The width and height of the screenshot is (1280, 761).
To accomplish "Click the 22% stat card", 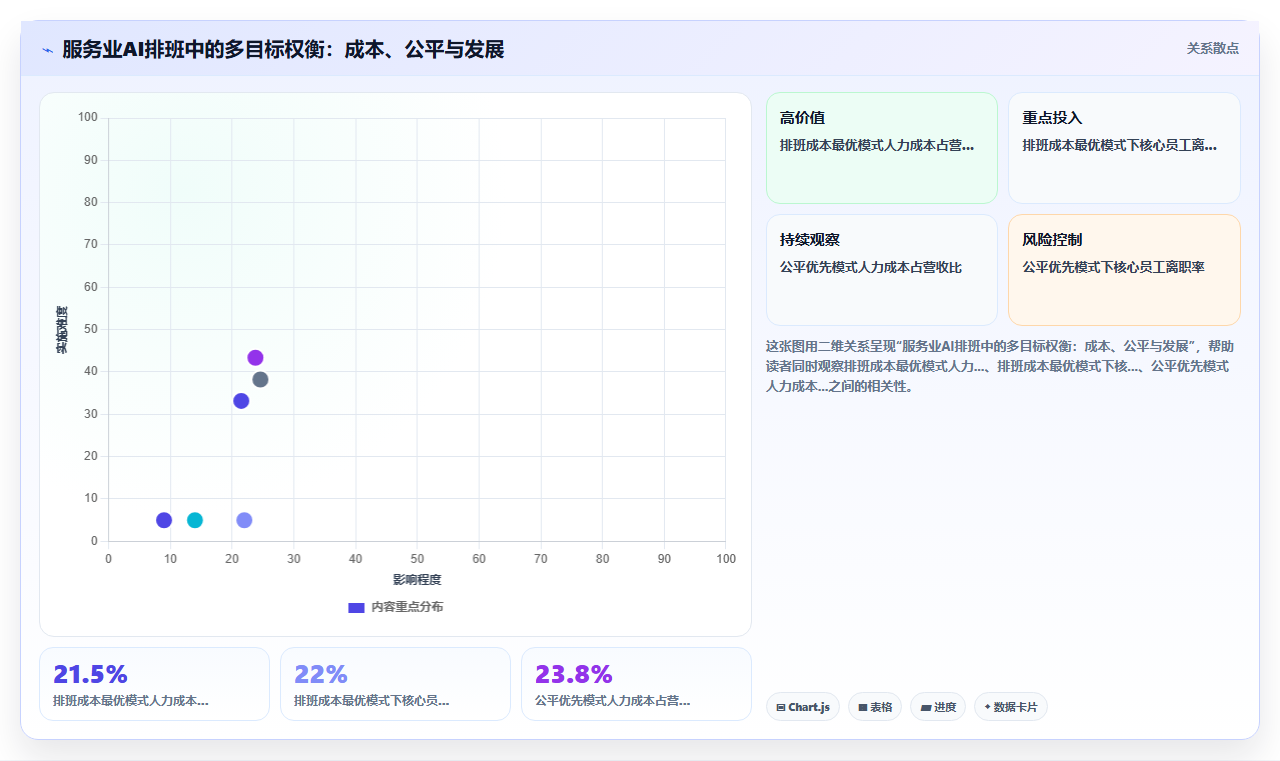I will pos(395,684).
